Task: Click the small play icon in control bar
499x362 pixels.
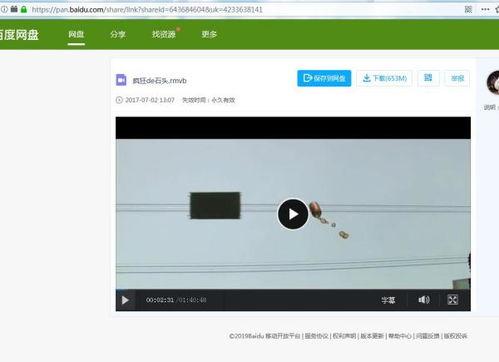Action: 125,300
